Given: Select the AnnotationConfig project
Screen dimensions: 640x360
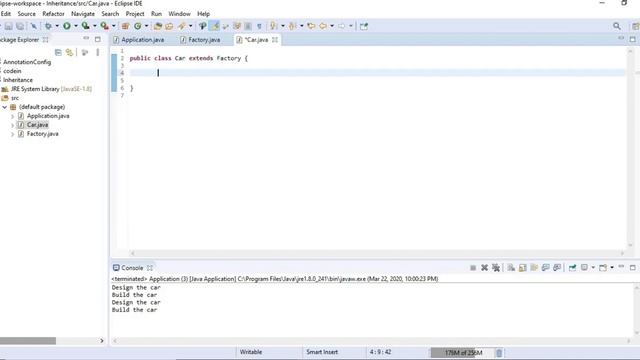Looking at the screenshot, I should click(27, 62).
